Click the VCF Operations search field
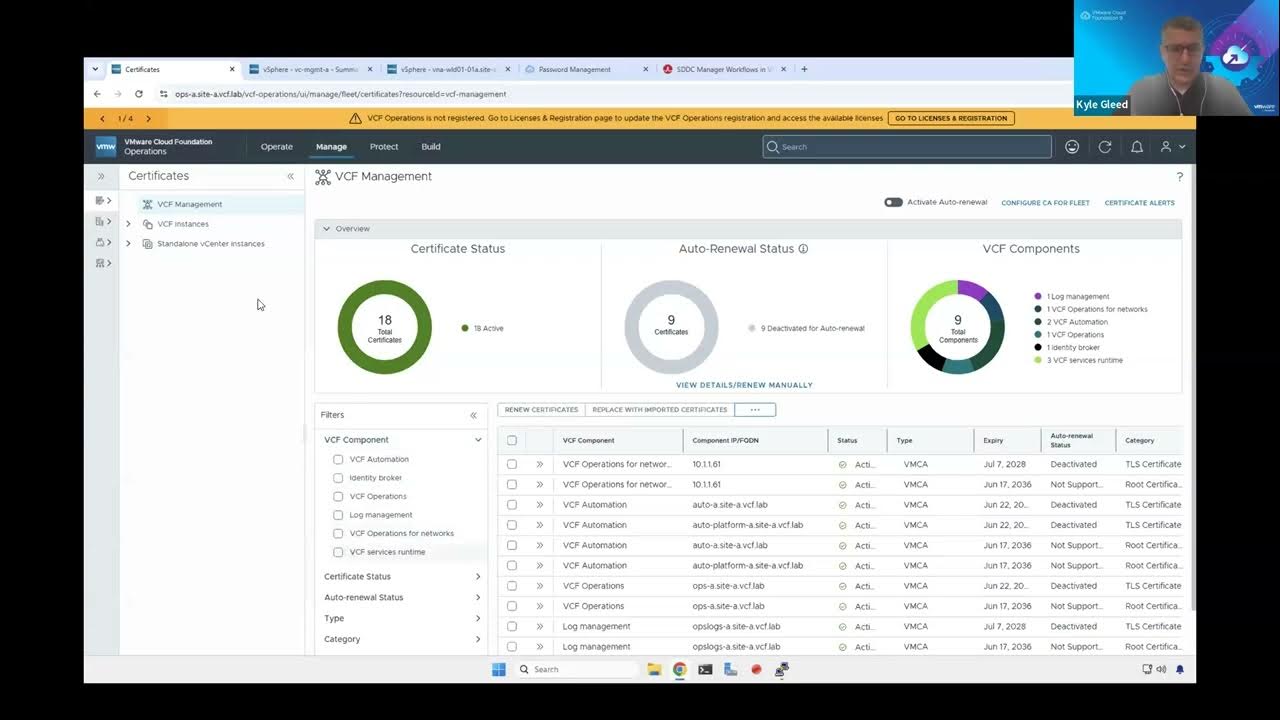 907,147
